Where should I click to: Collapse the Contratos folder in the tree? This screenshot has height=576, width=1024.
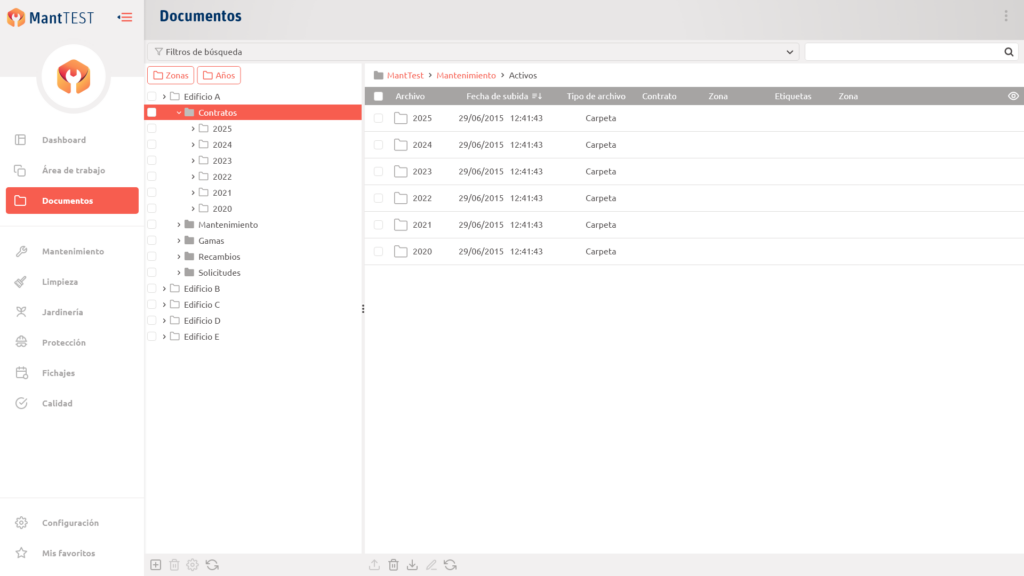click(x=179, y=113)
